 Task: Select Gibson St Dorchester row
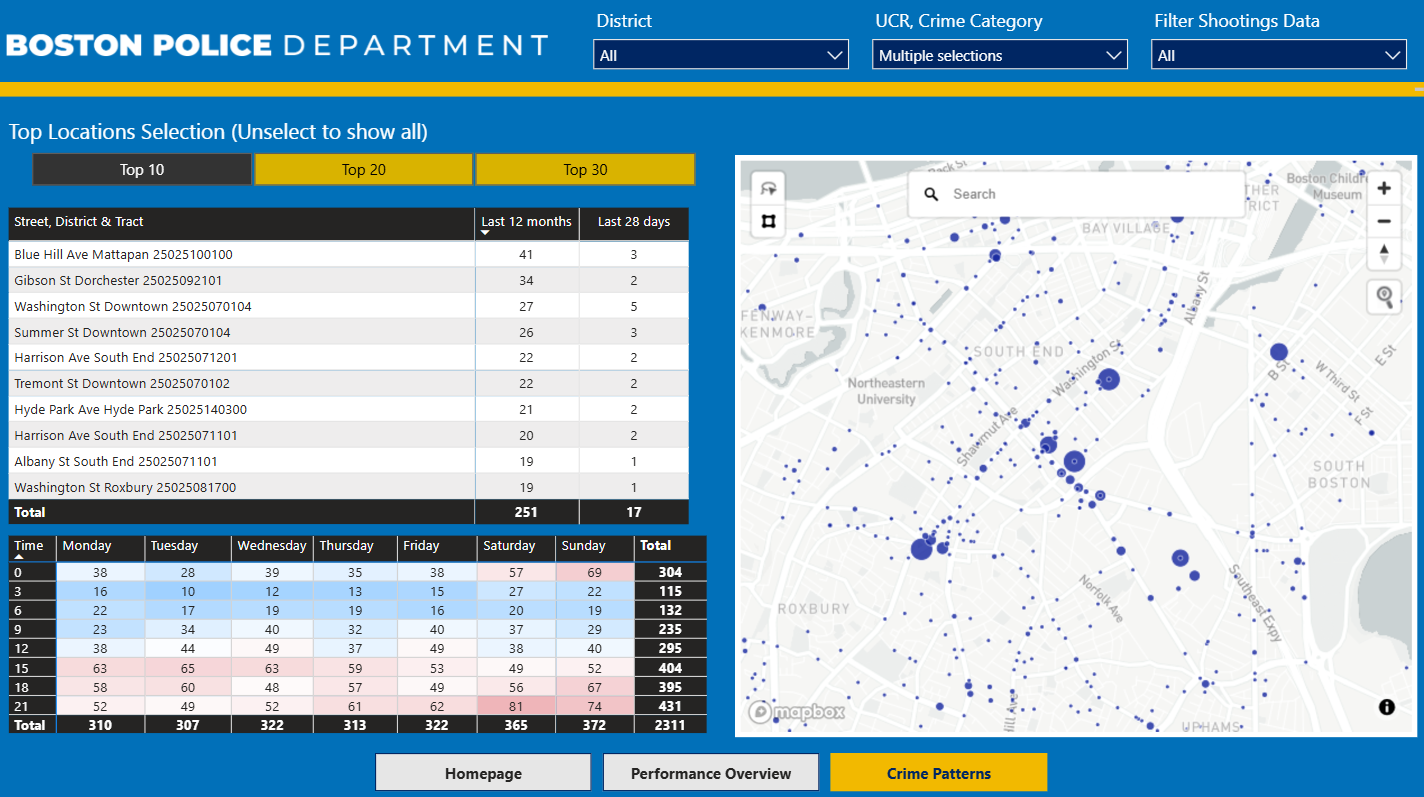pos(349,281)
